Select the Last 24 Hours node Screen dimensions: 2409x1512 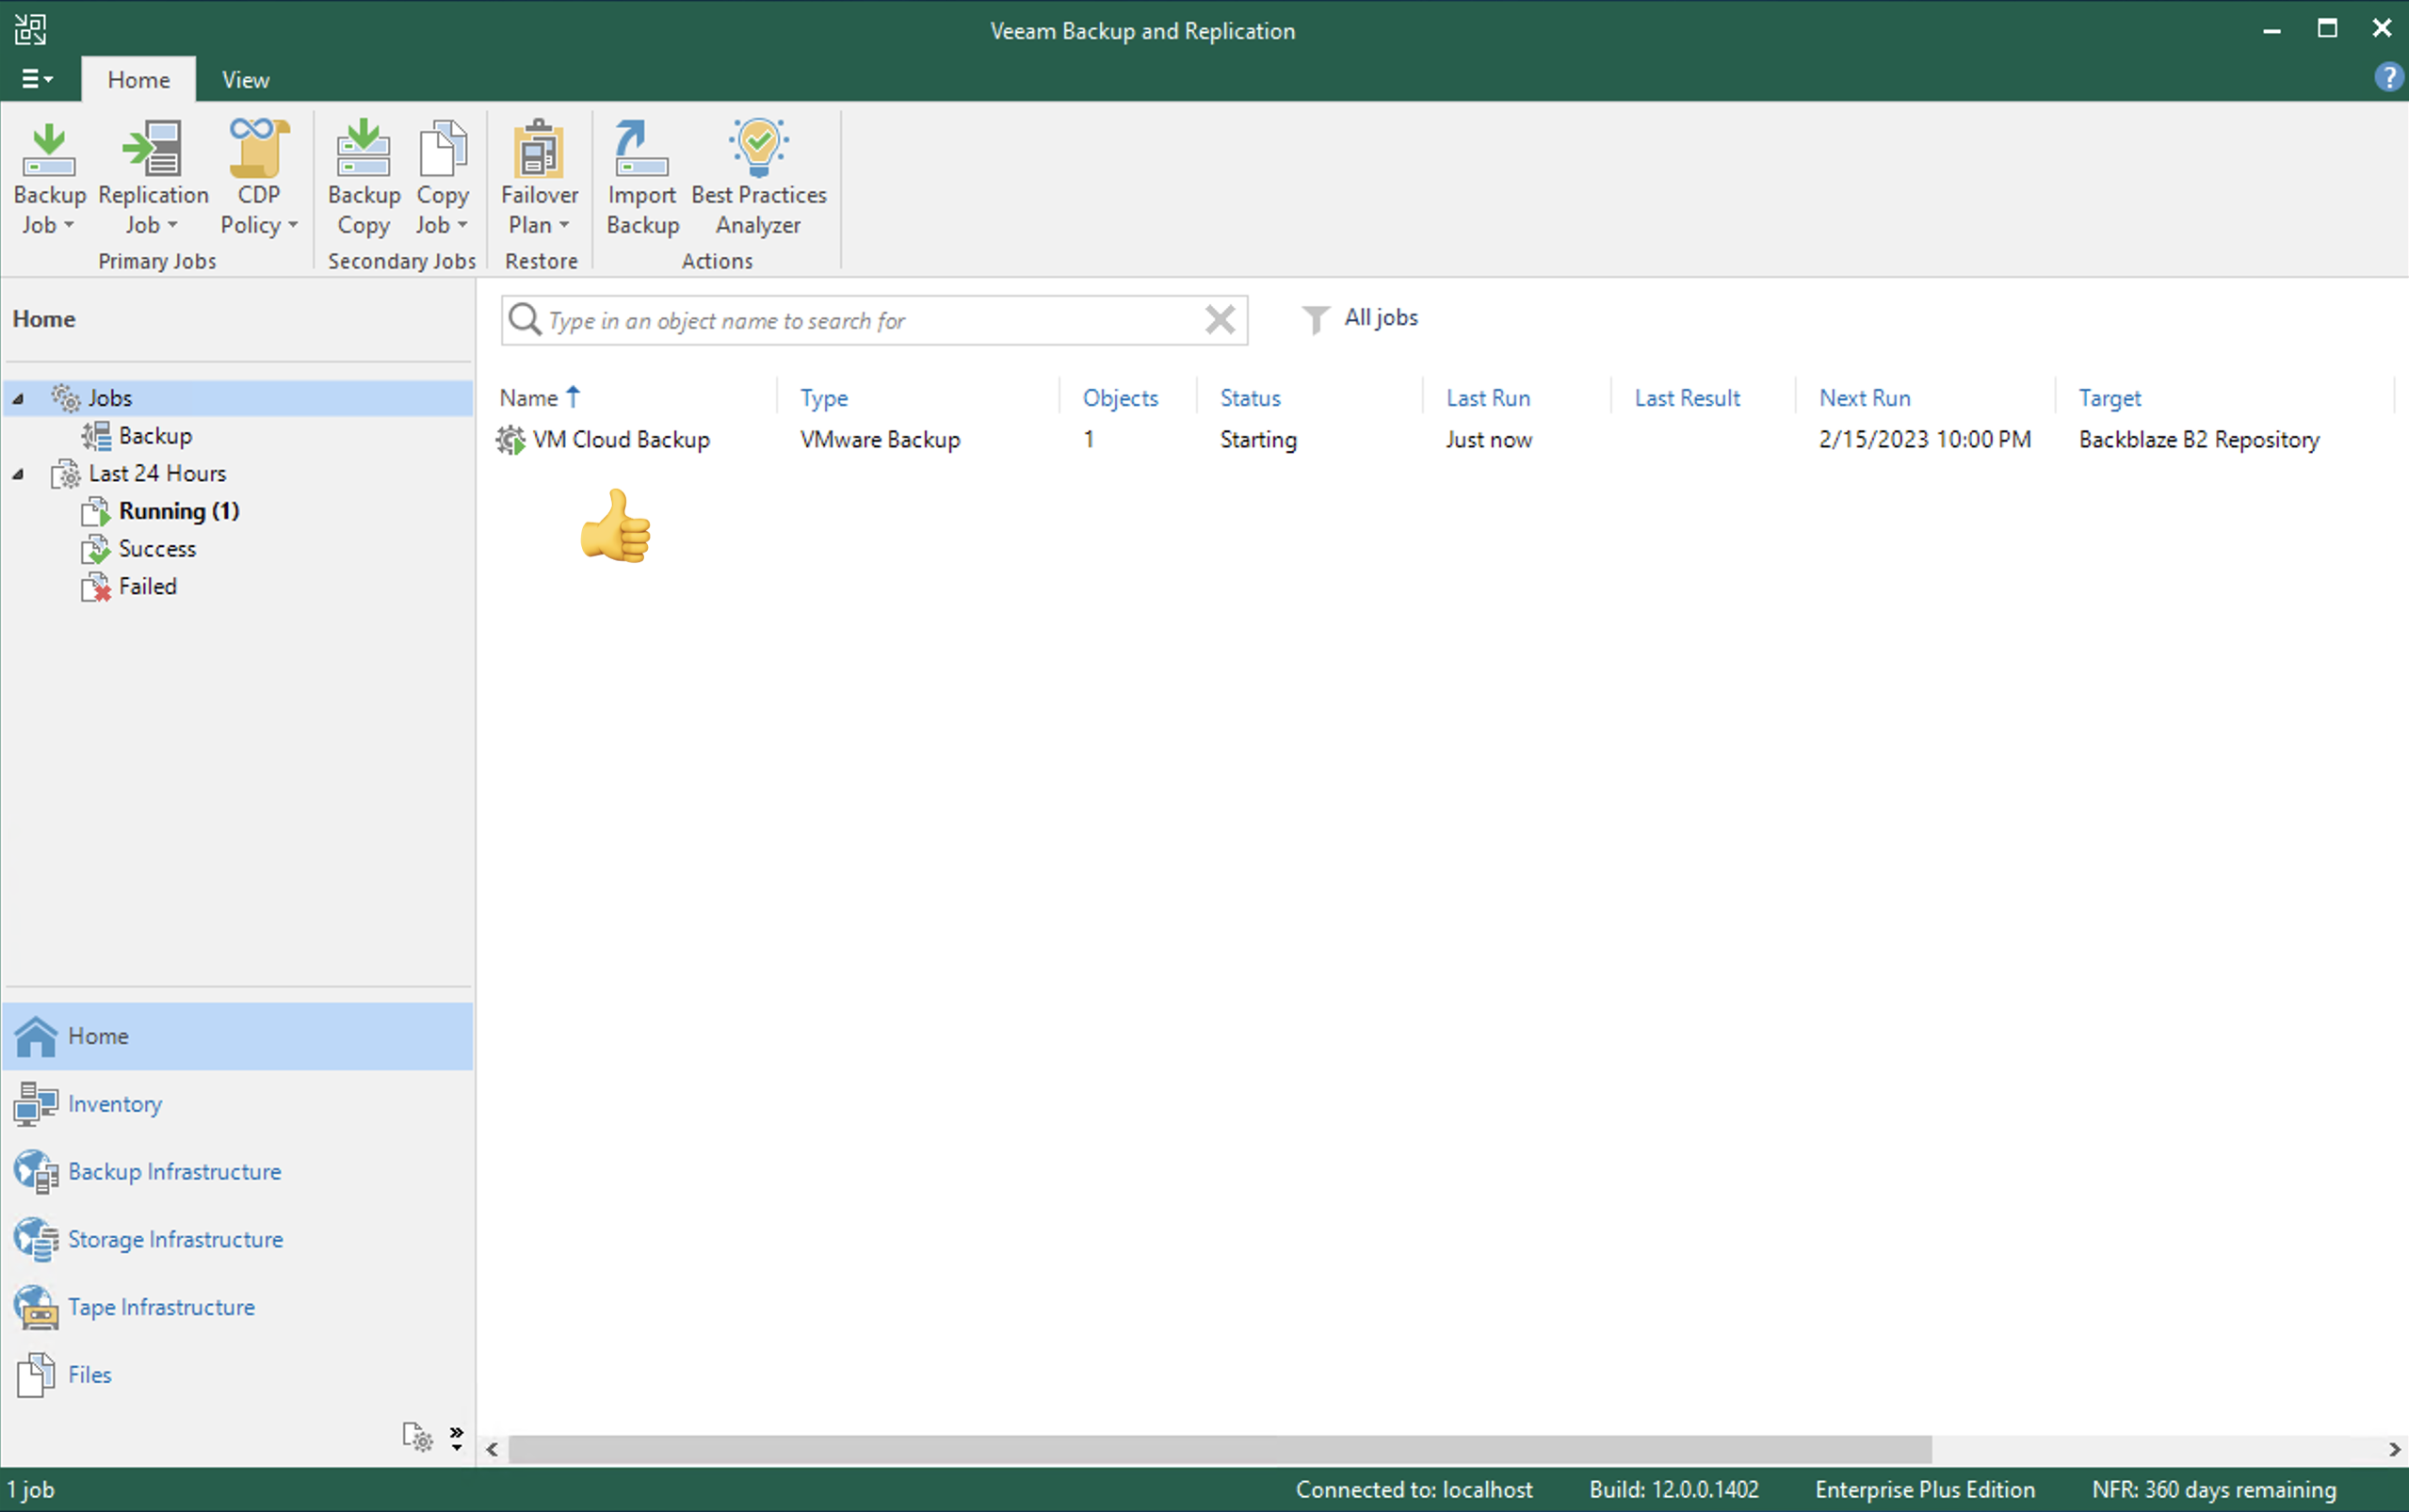[157, 474]
